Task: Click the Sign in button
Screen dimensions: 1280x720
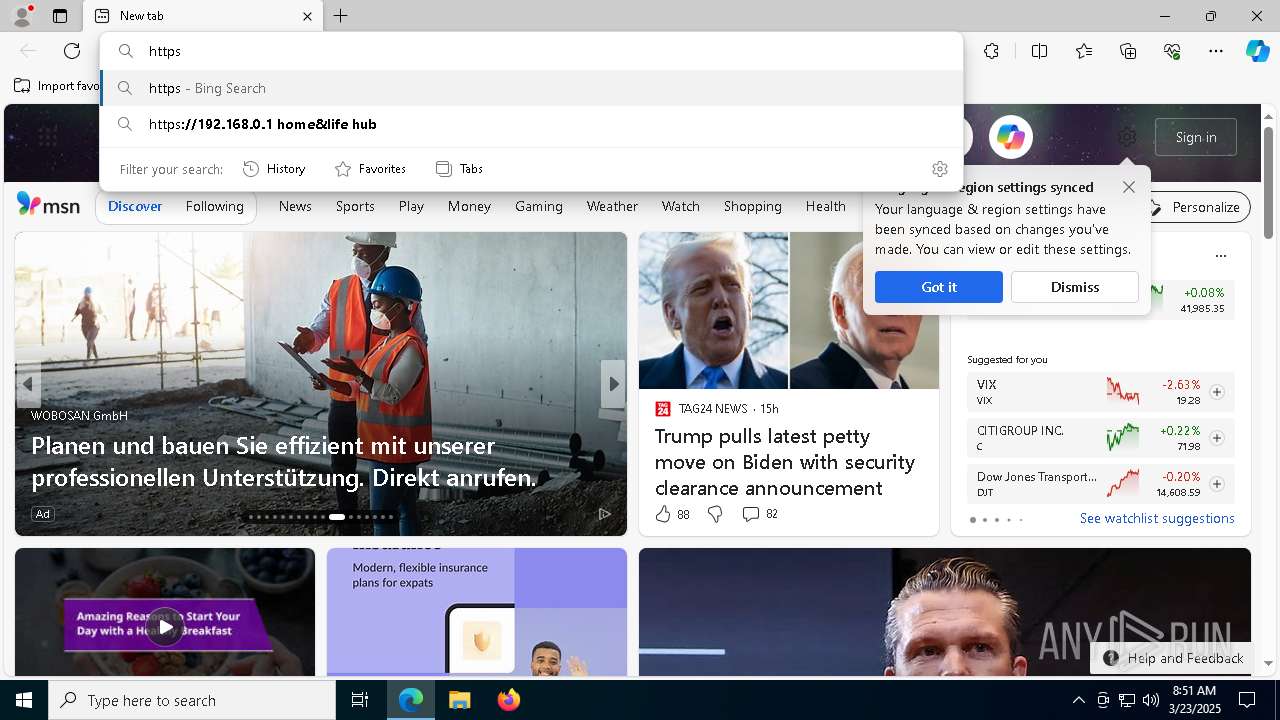Action: pos(1196,137)
